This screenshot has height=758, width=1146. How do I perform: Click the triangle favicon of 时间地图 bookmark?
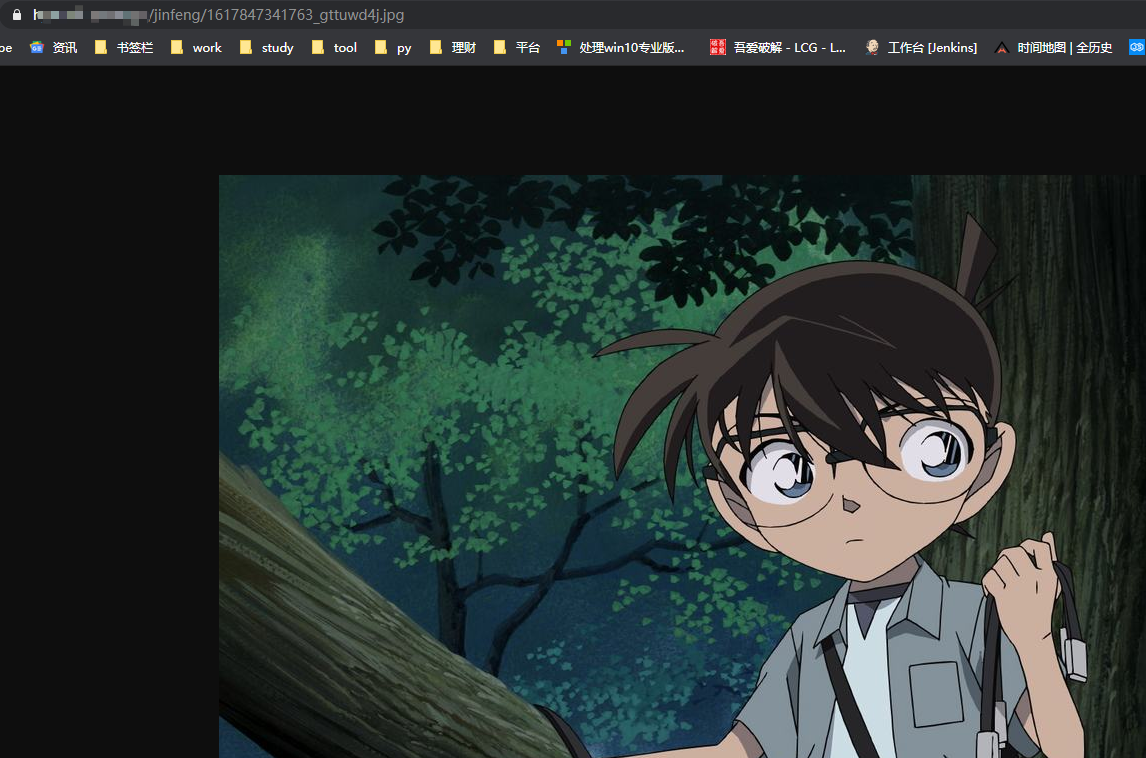click(1001, 47)
